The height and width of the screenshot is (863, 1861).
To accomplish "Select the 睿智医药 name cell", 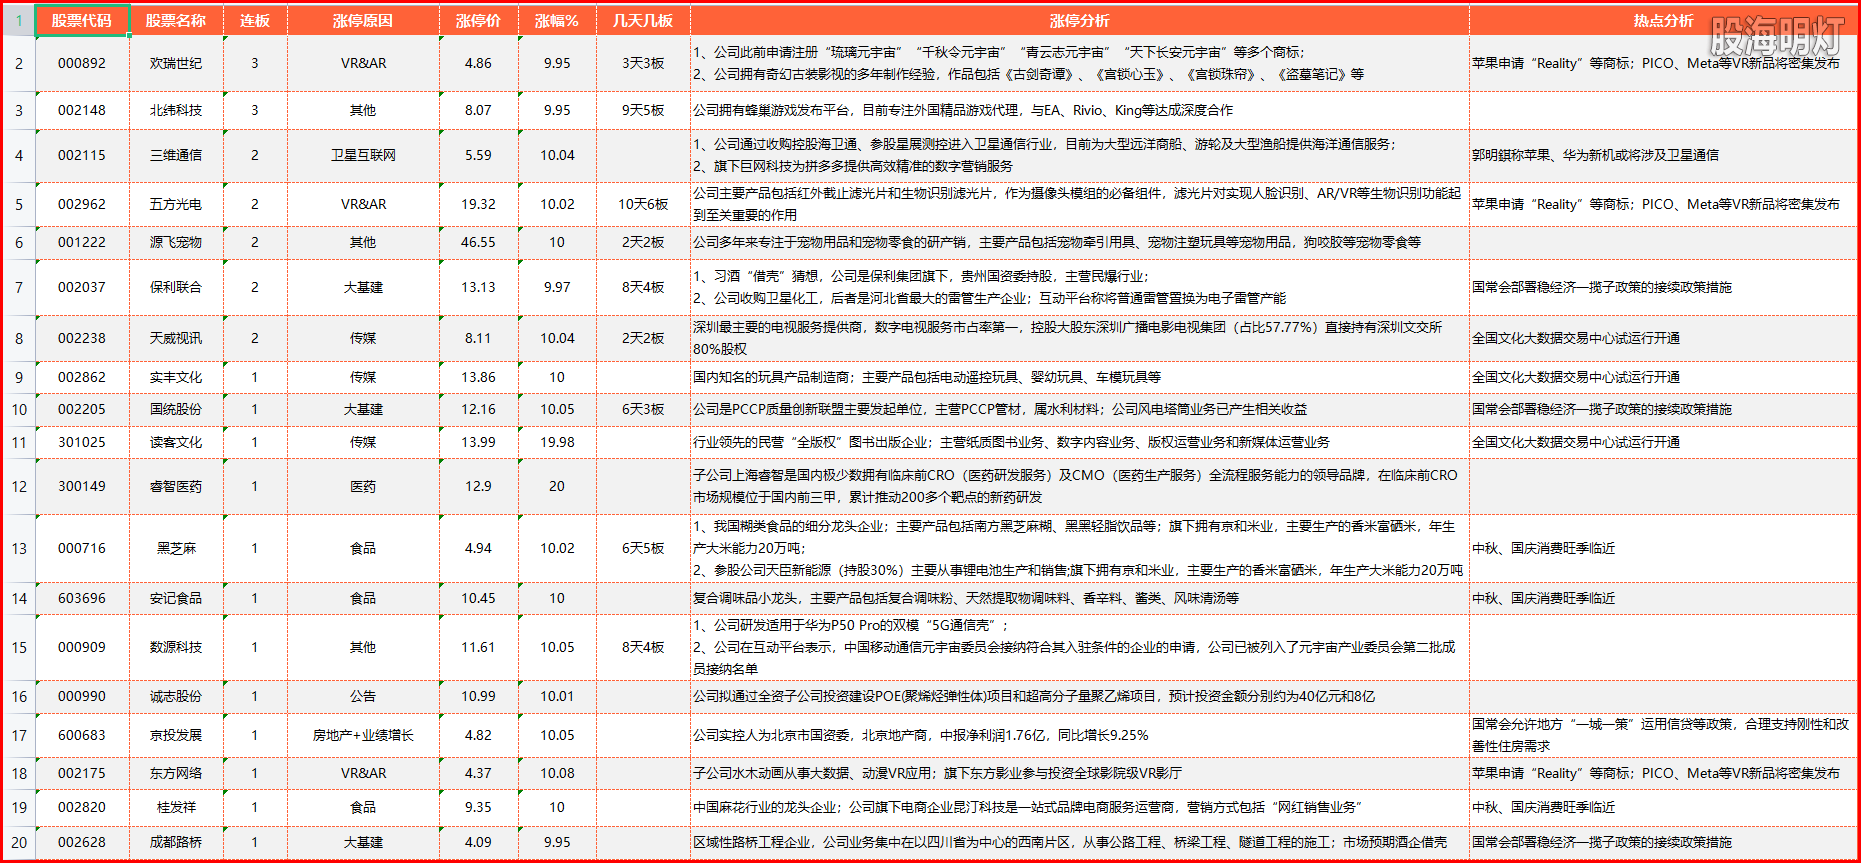I will pyautogui.click(x=176, y=486).
